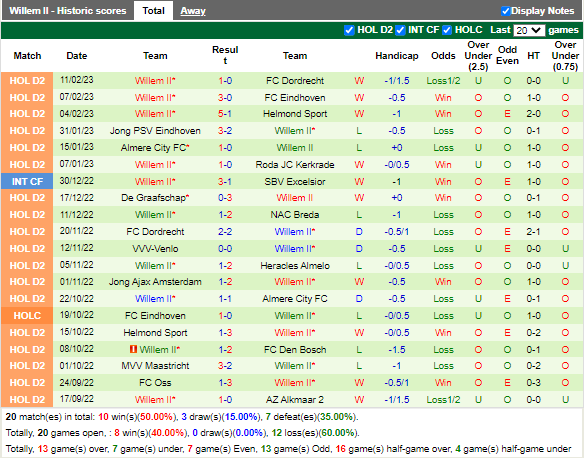Open Almere City FC team on 15/01/23

[153, 147]
